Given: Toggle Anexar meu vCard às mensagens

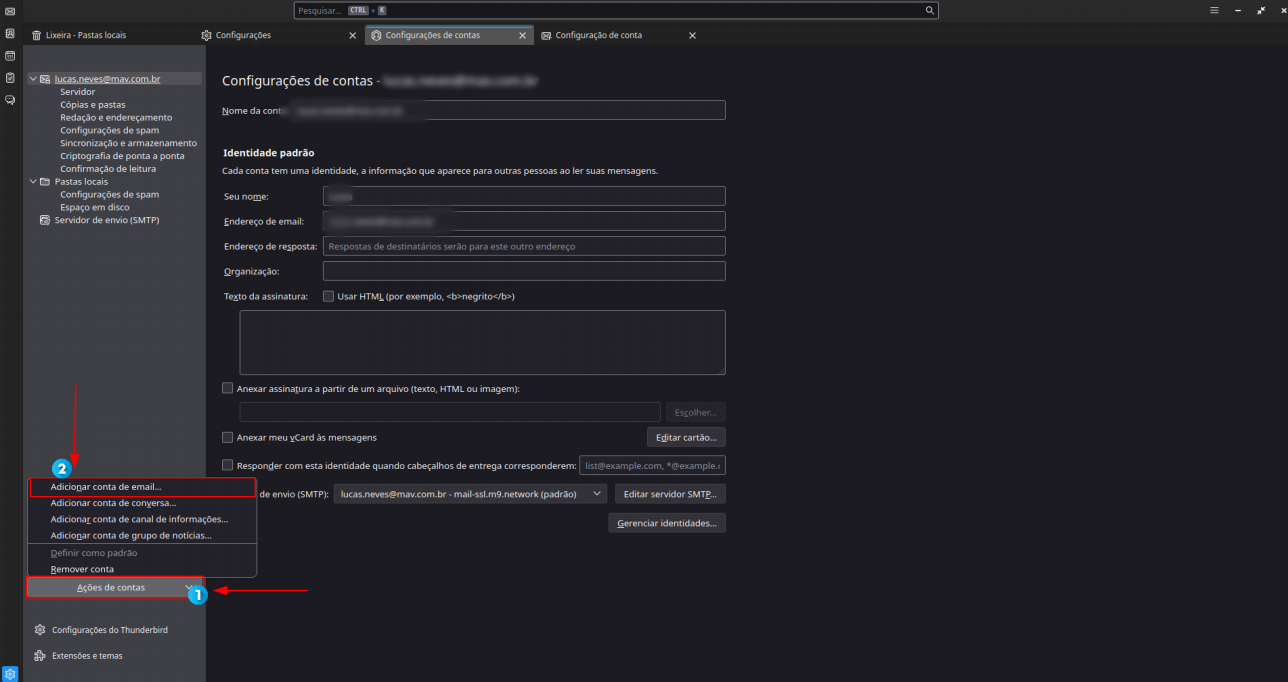Looking at the screenshot, I should pyautogui.click(x=227, y=437).
